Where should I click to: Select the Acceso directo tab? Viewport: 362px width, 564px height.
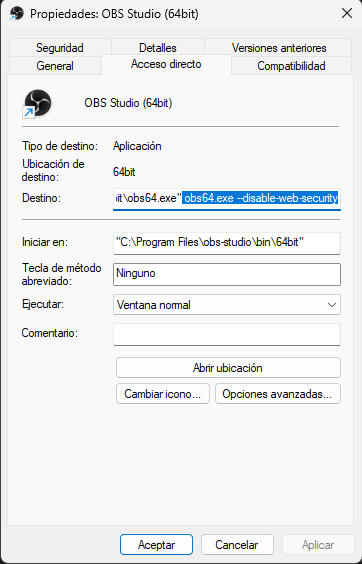coord(166,64)
